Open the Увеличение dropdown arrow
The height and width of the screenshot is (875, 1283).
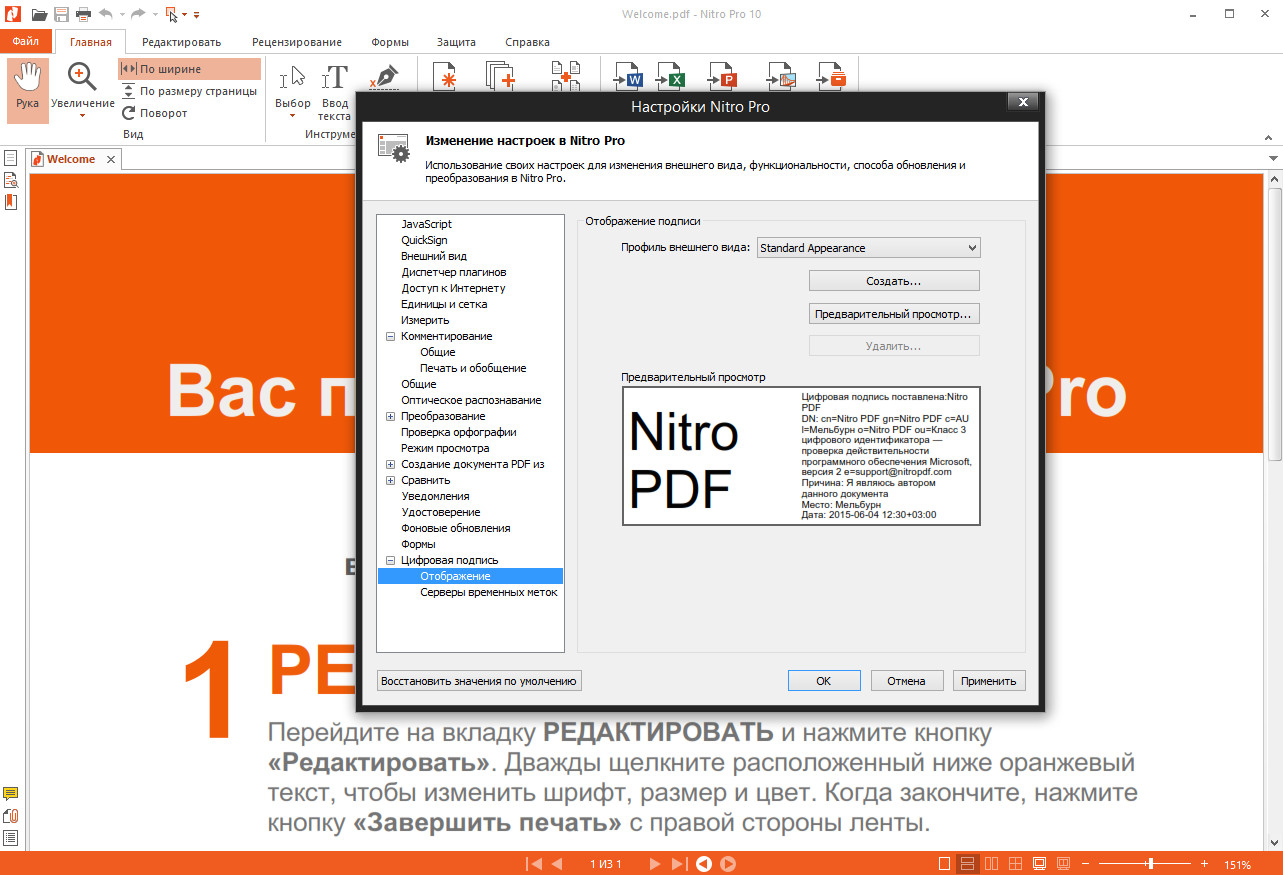[x=82, y=116]
